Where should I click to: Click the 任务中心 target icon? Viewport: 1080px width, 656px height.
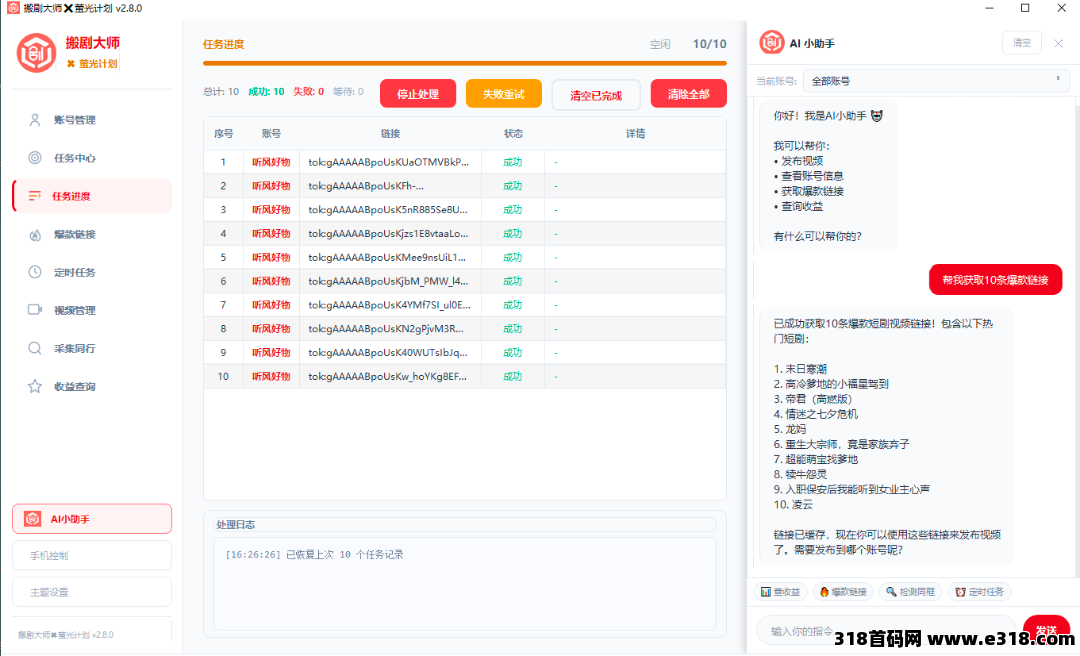coord(35,158)
